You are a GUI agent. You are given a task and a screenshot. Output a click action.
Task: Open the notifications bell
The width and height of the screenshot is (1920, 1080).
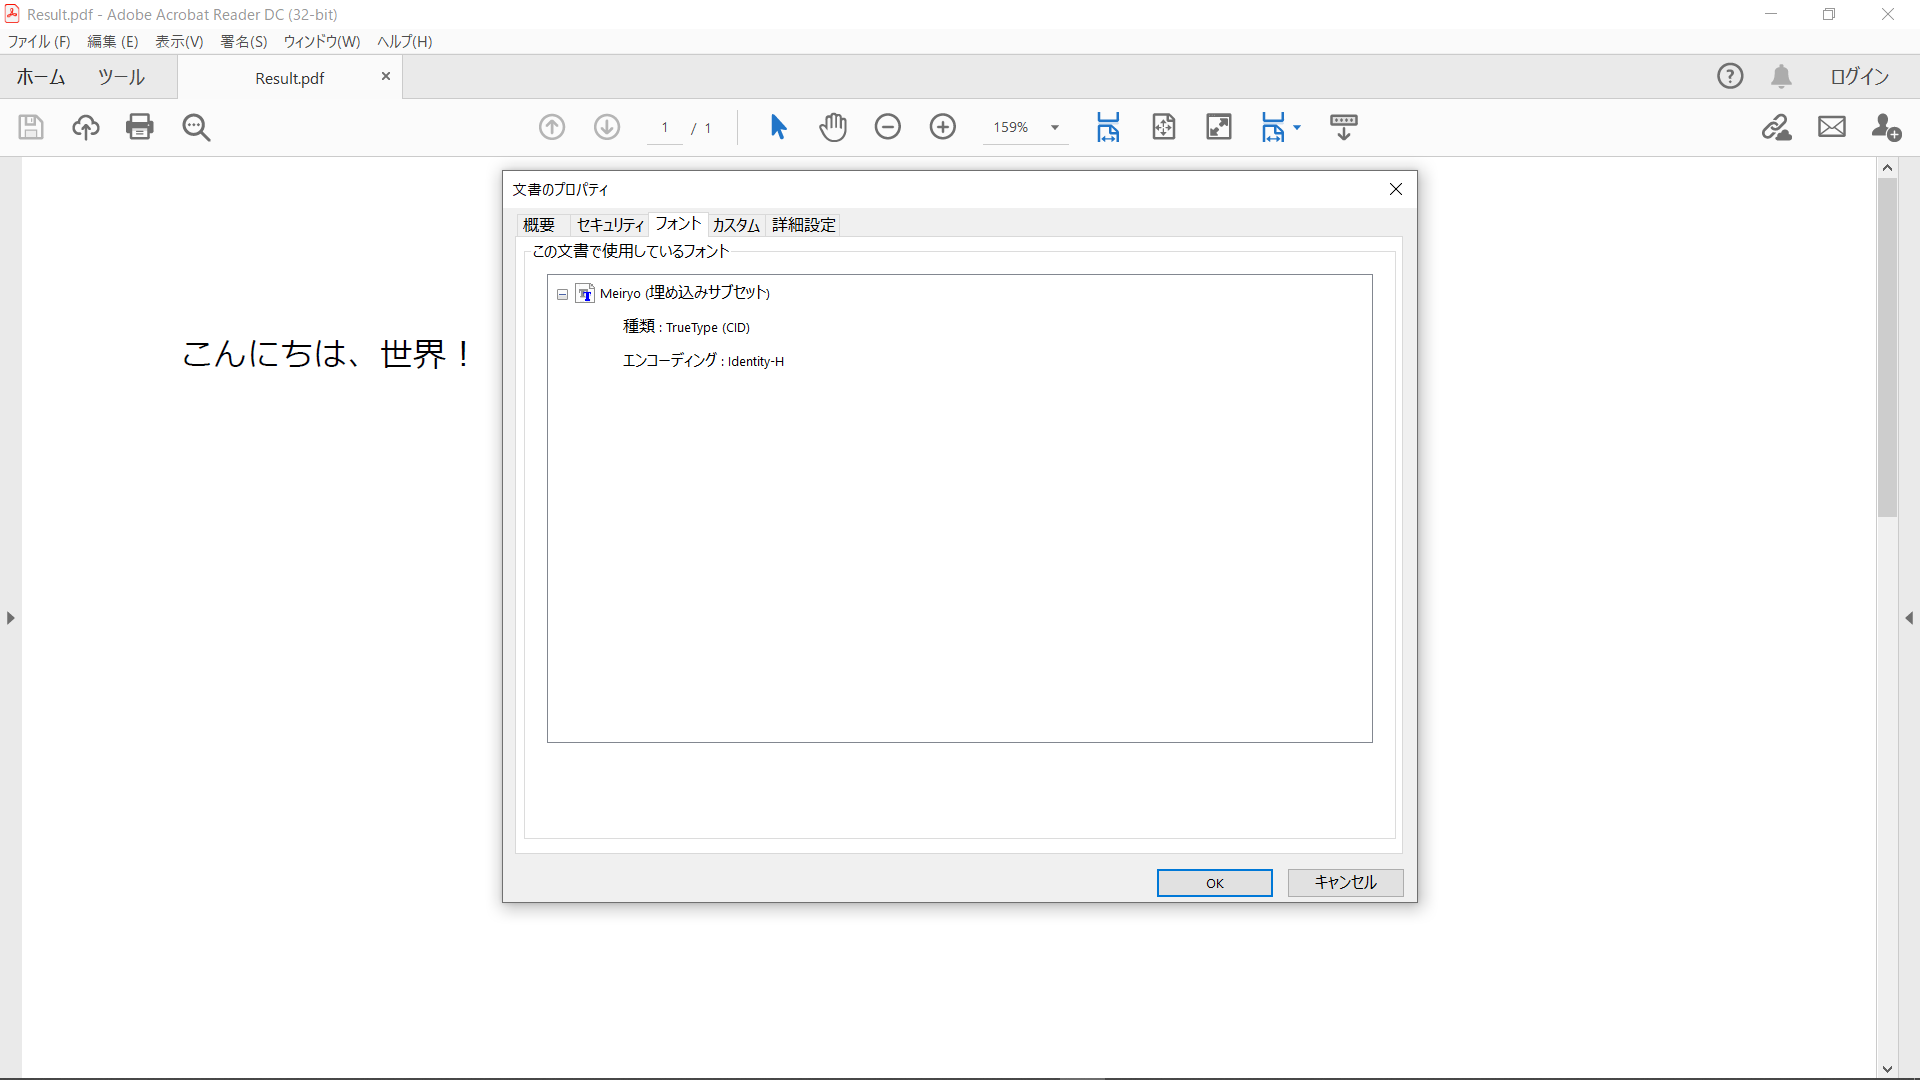1782,76
